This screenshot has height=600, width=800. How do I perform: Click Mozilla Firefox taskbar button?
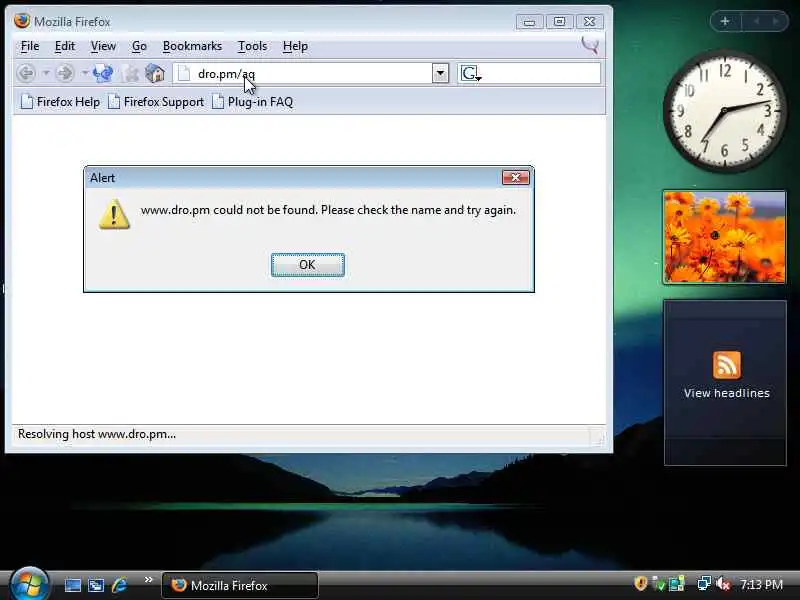coord(240,585)
